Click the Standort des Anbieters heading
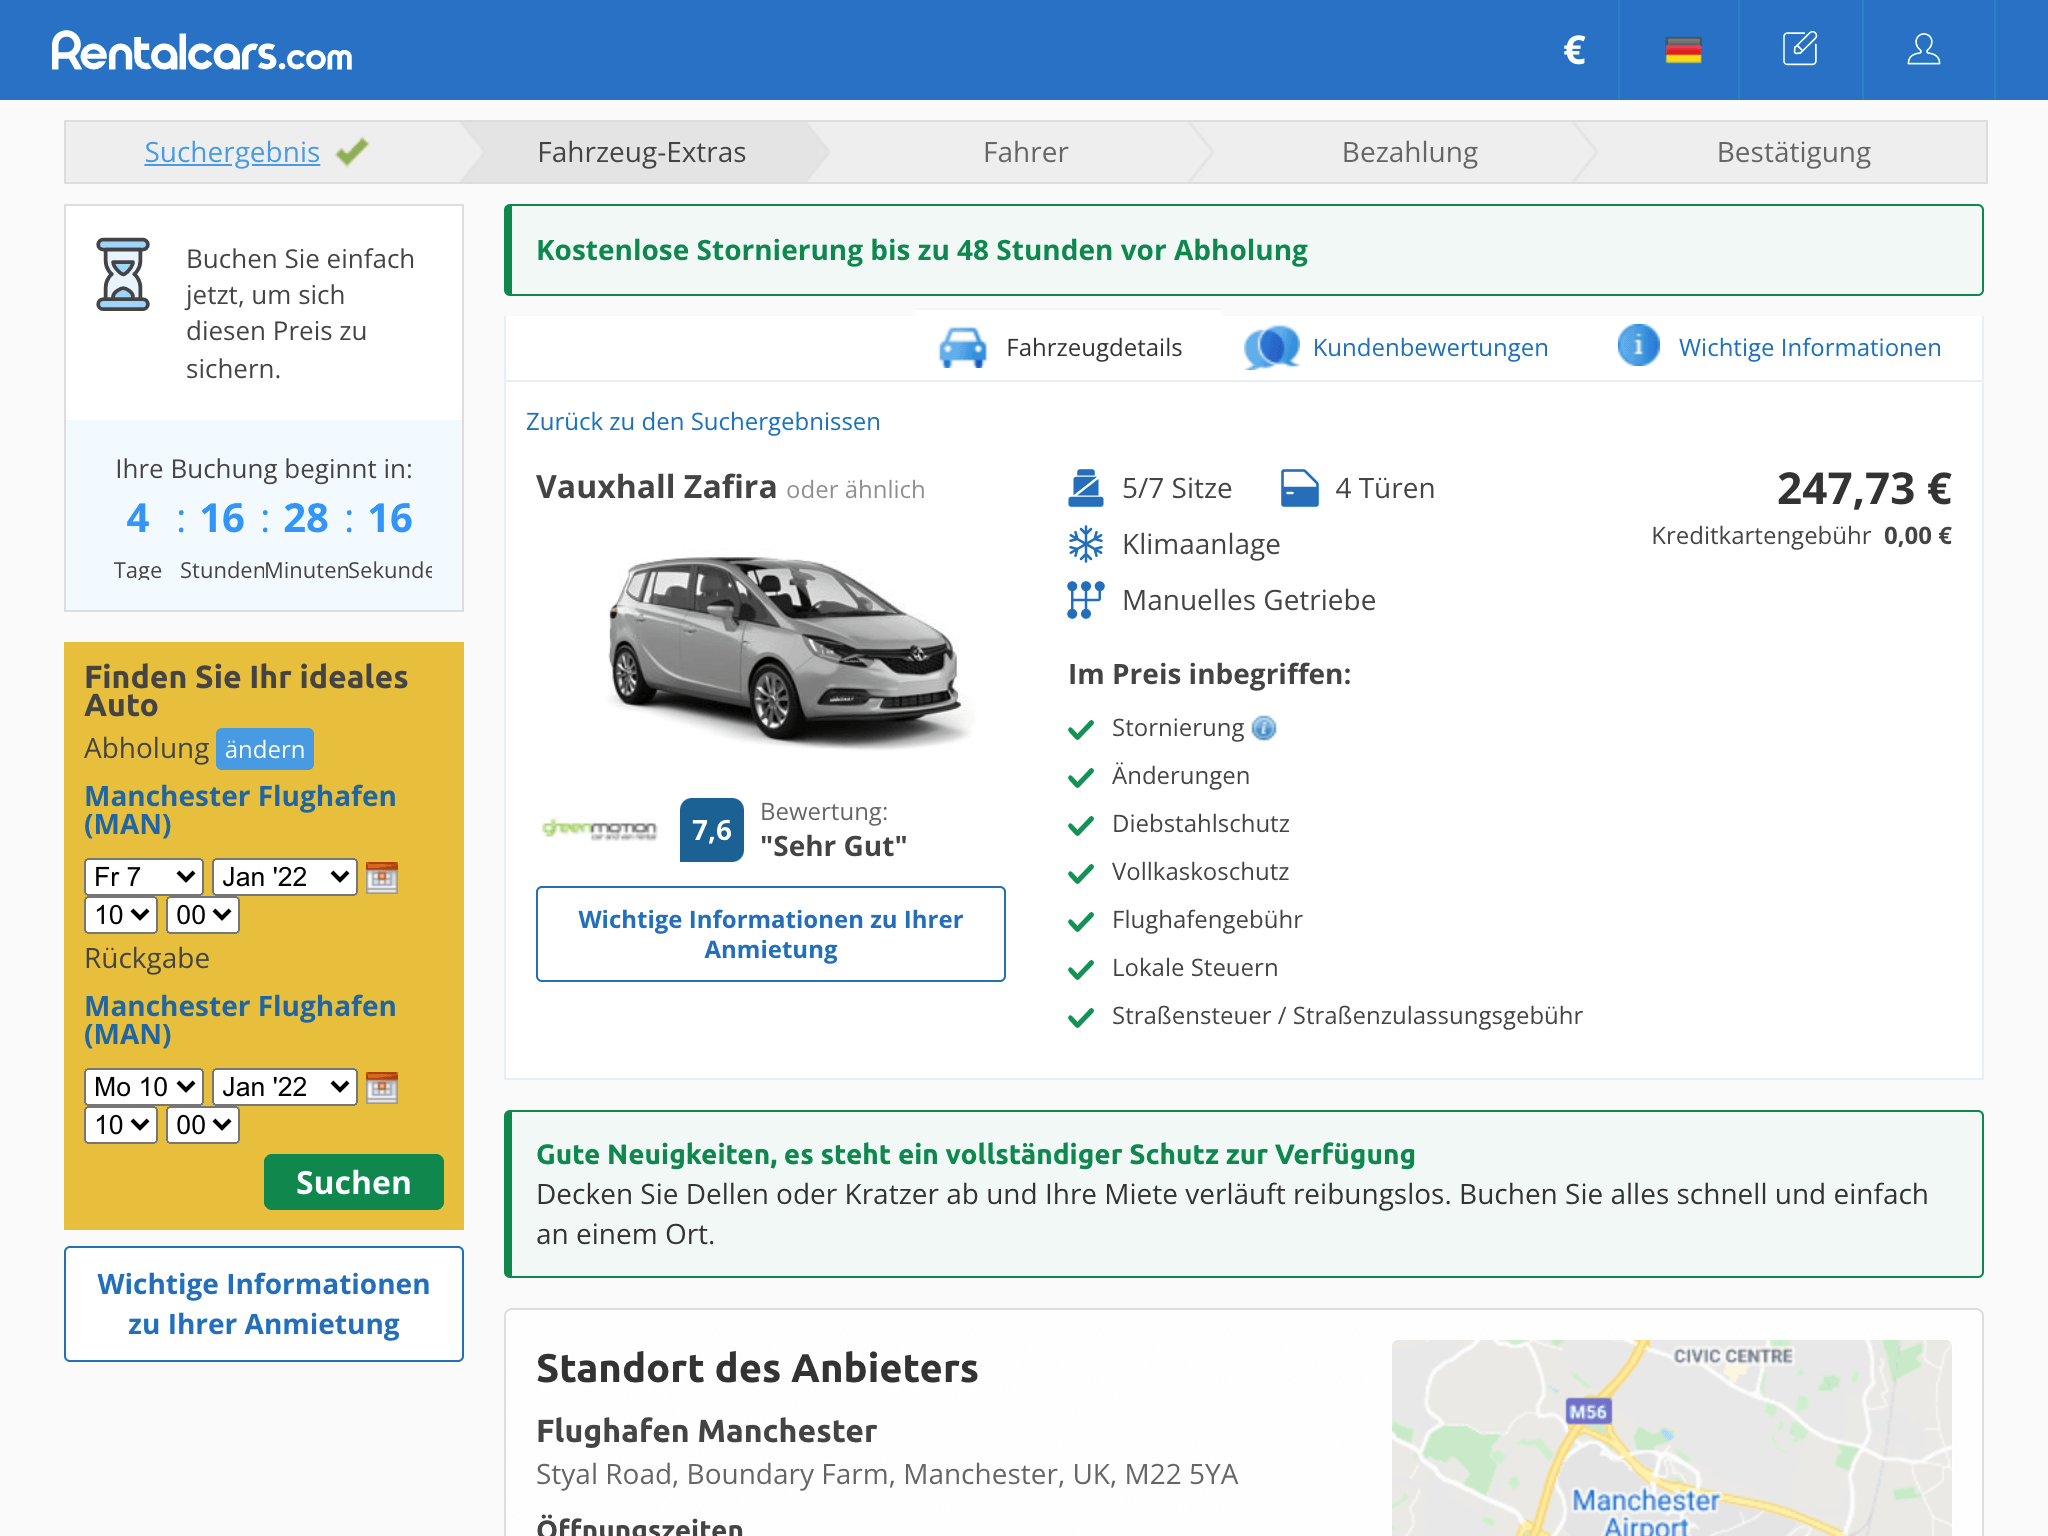2048x1536 pixels. coord(757,1368)
